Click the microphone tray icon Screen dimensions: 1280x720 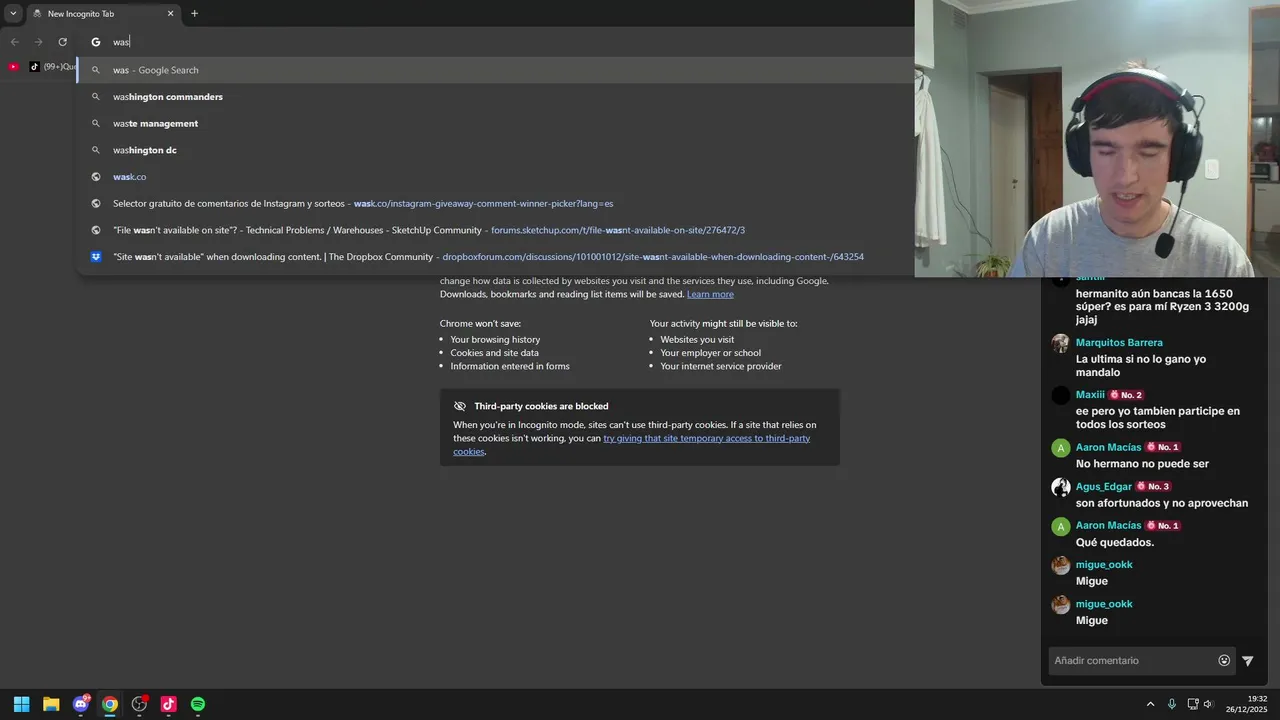pyautogui.click(x=1172, y=704)
